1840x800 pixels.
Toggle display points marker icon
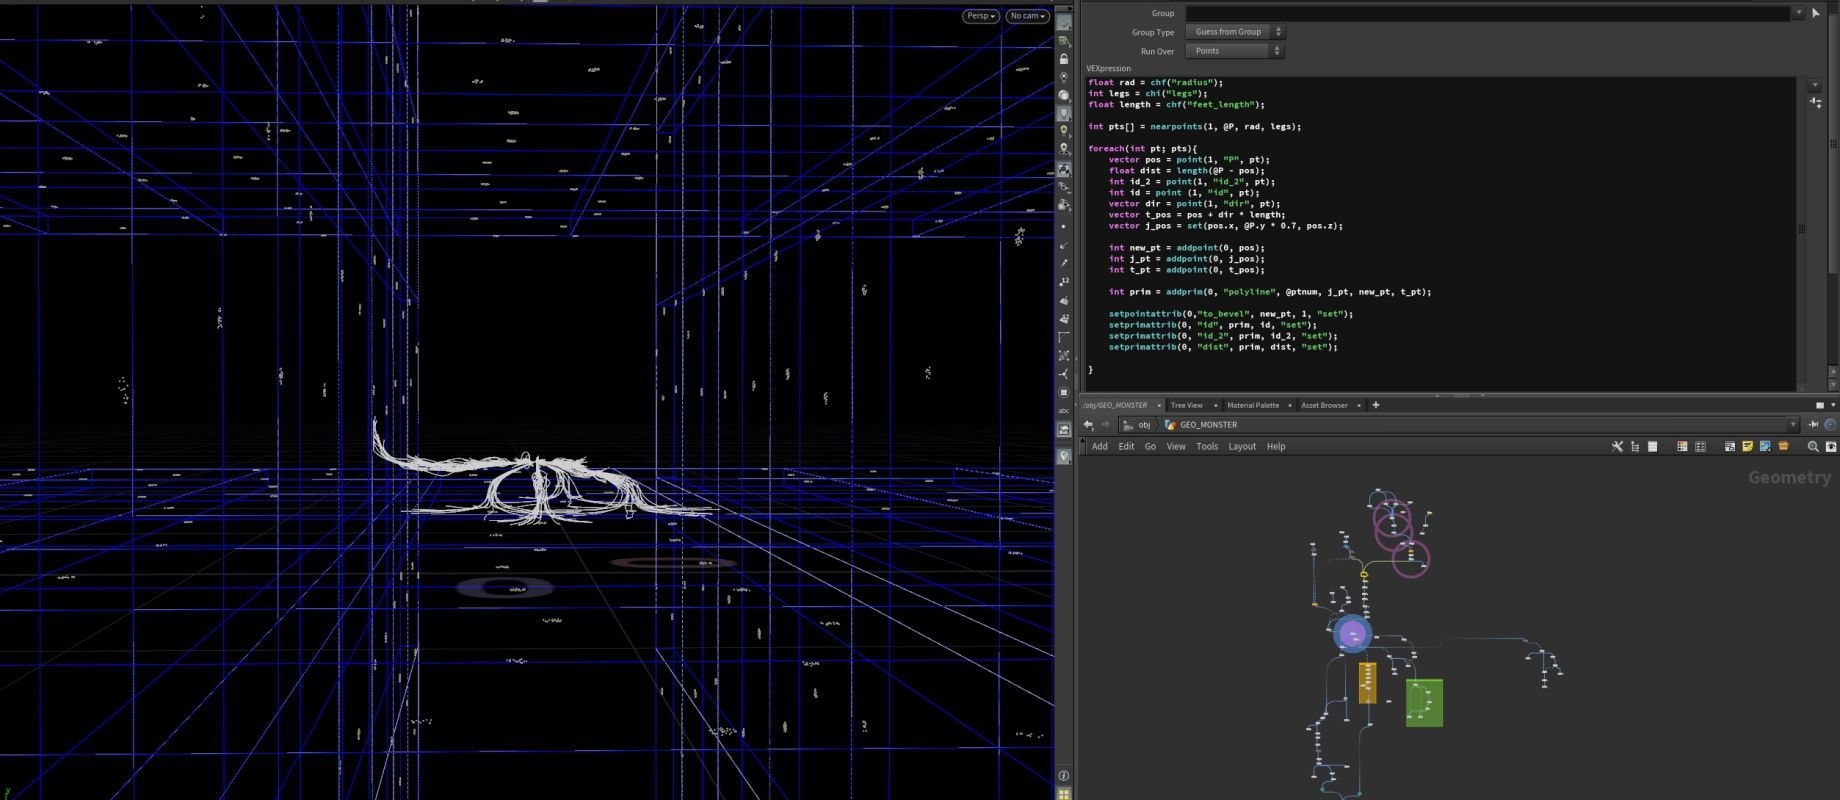click(x=1064, y=227)
